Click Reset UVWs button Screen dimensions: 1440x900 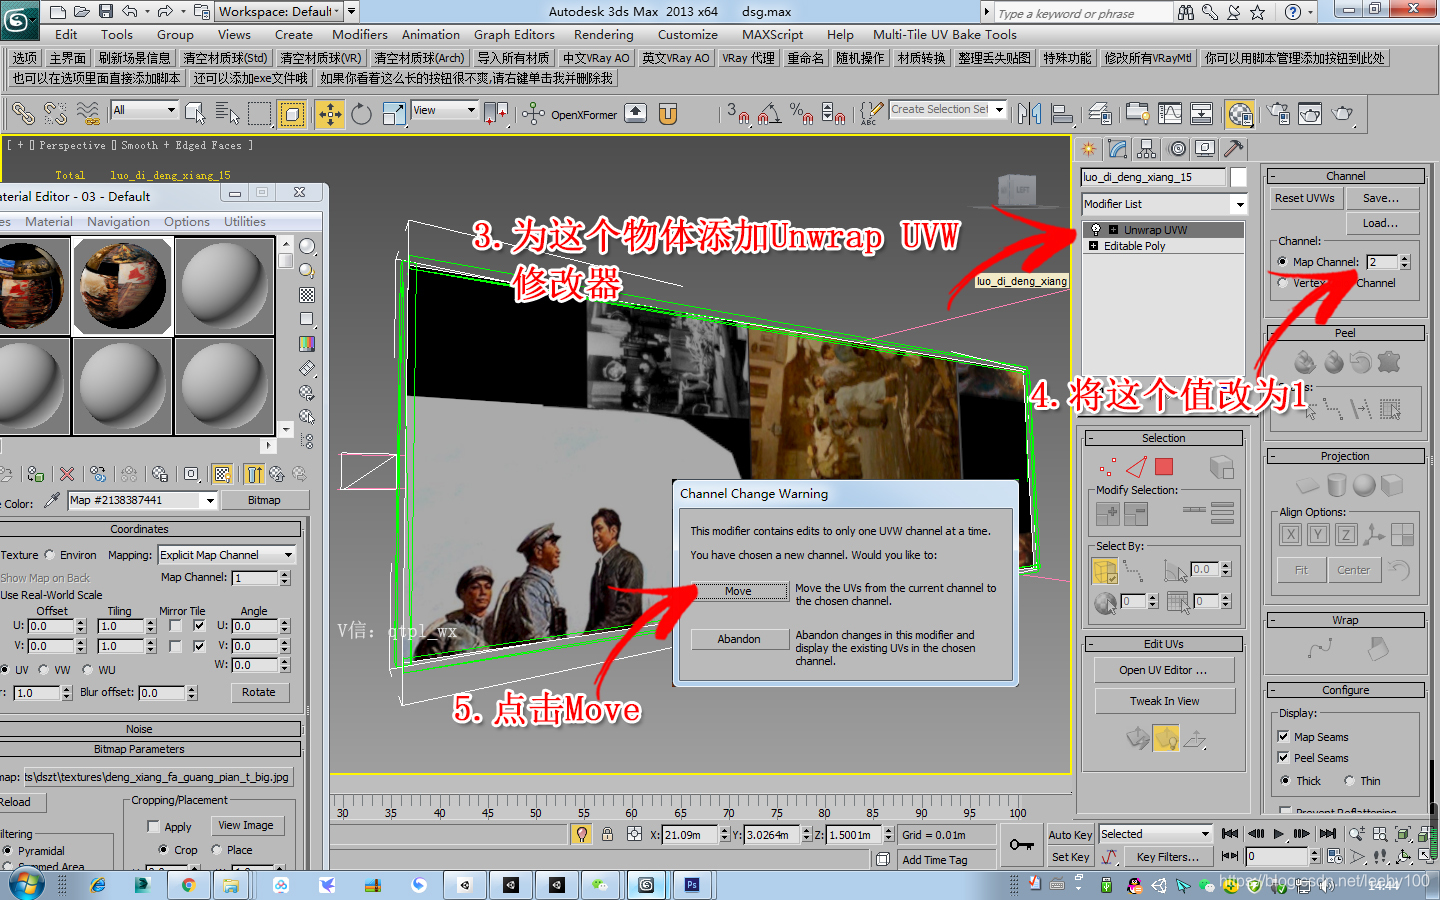click(x=1304, y=198)
